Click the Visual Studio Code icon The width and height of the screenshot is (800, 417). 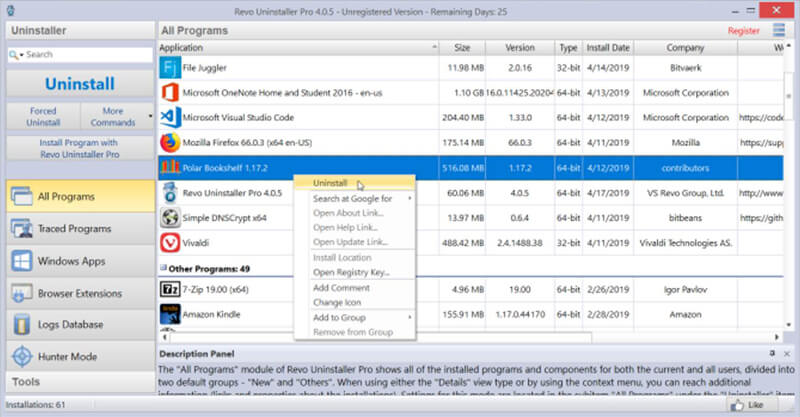pyautogui.click(x=170, y=117)
